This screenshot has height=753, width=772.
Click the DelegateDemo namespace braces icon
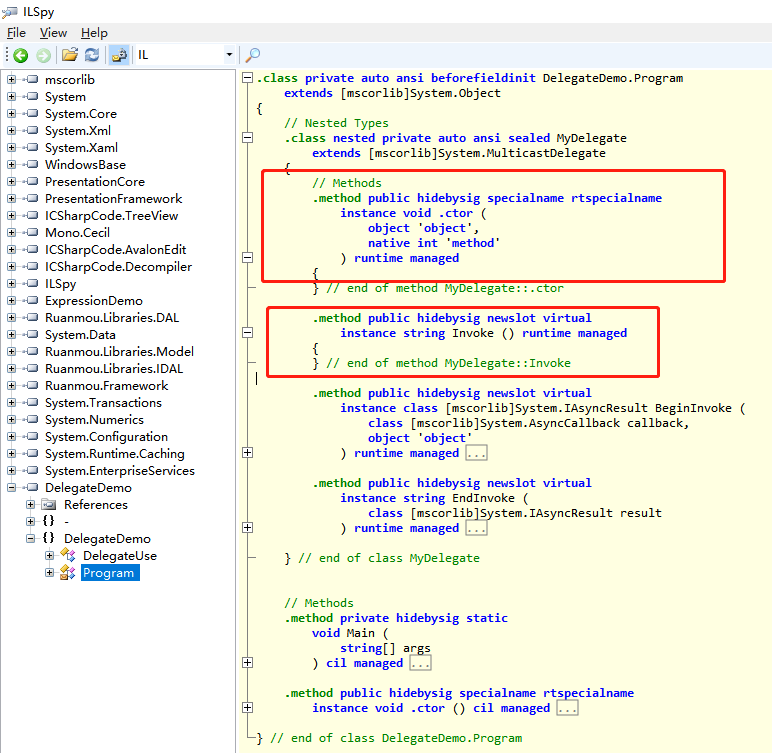click(x=48, y=538)
